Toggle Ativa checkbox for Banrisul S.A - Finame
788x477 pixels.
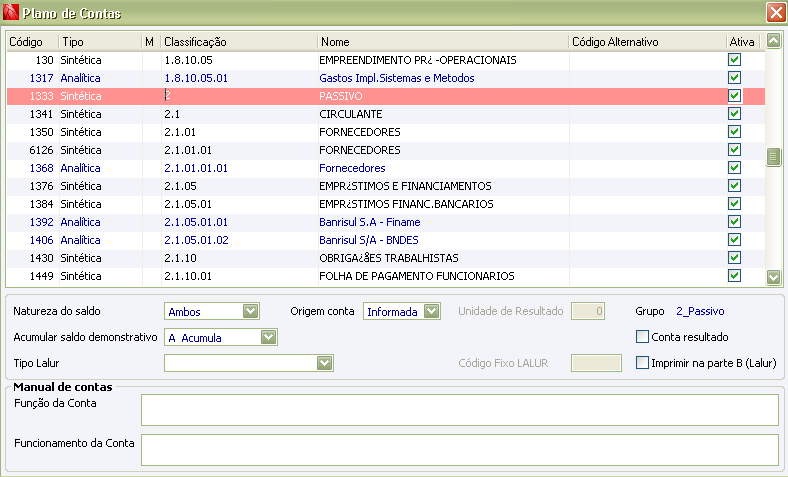coord(734,222)
